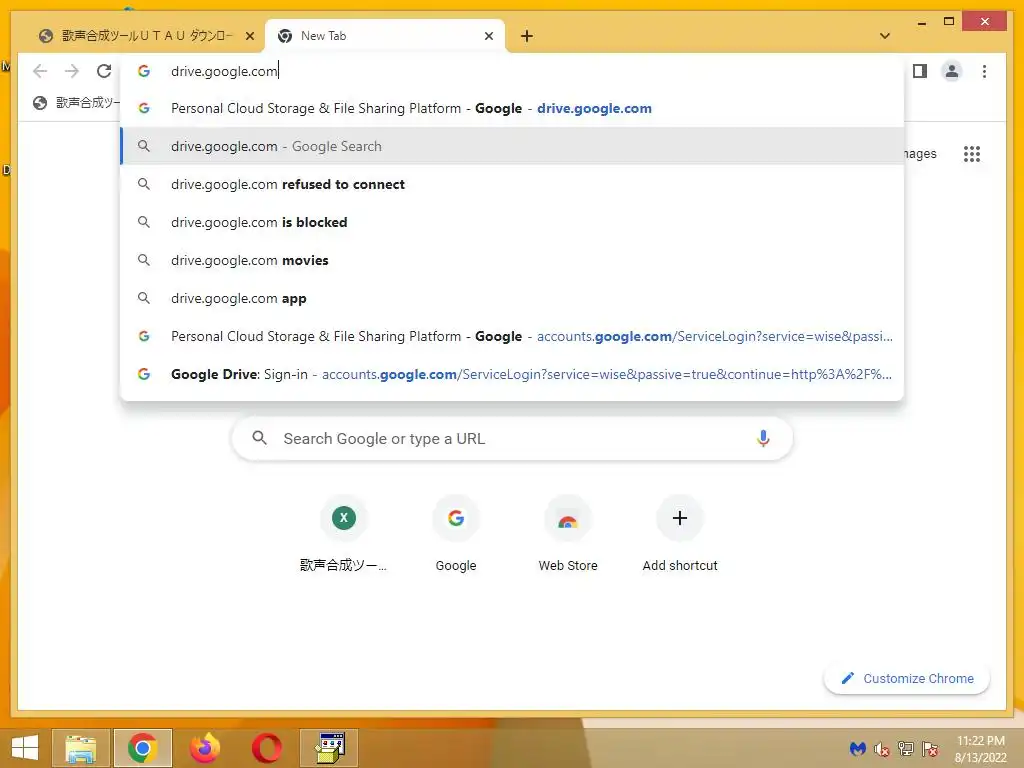Close the New Tab tab
Image resolution: width=1024 pixels, height=768 pixels.
pyautogui.click(x=488, y=36)
